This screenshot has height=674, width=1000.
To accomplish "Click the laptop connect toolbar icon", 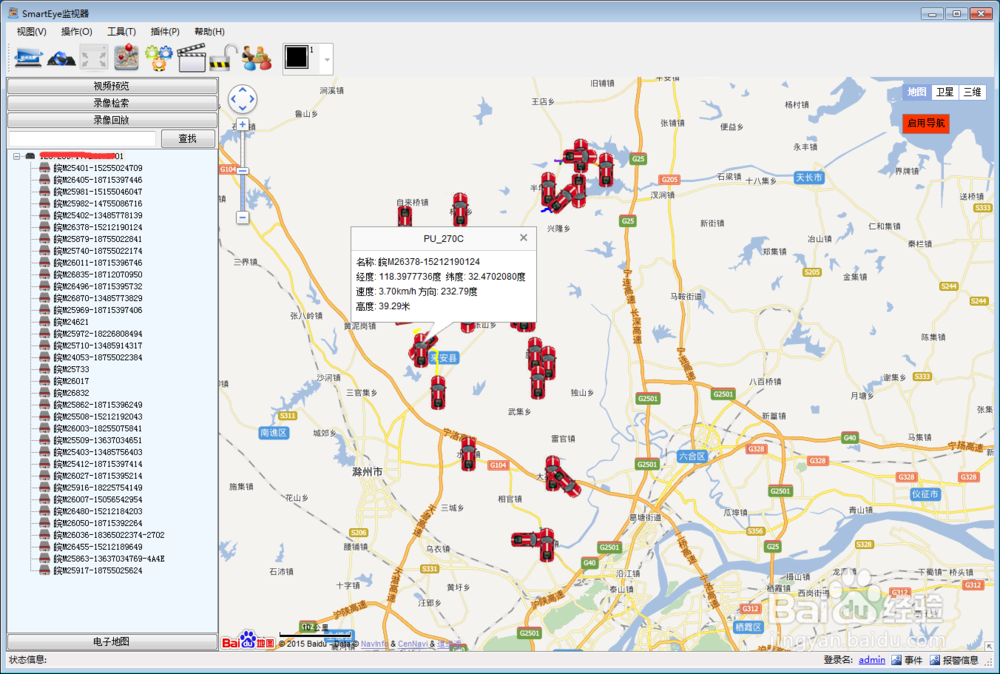I will point(28,58).
